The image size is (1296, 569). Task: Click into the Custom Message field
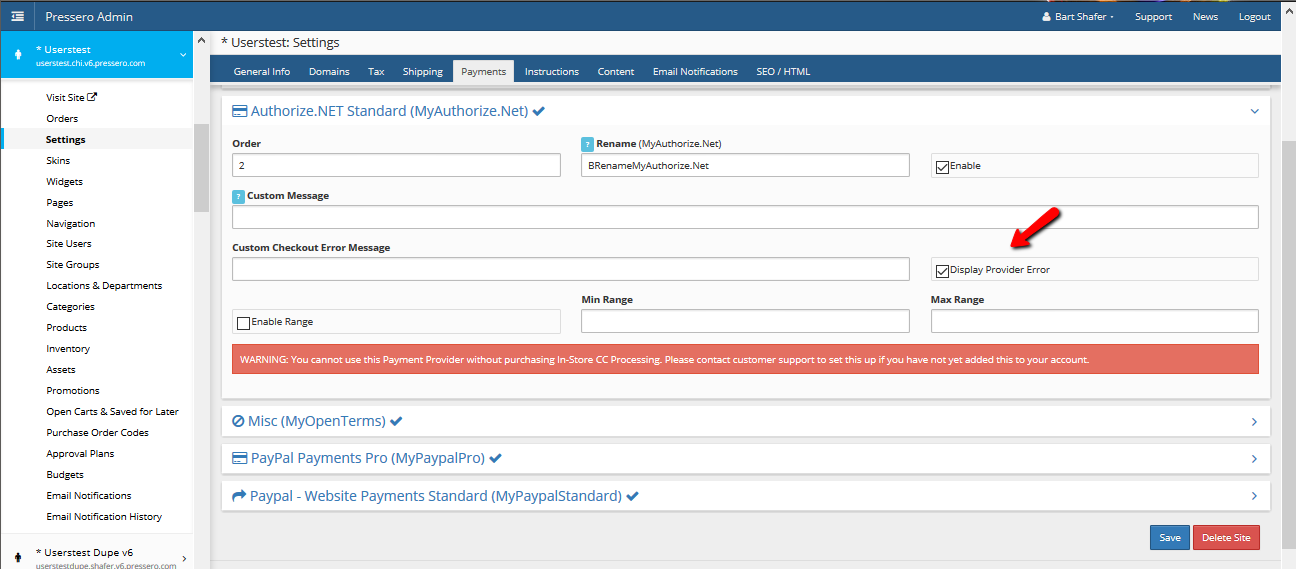tap(745, 217)
